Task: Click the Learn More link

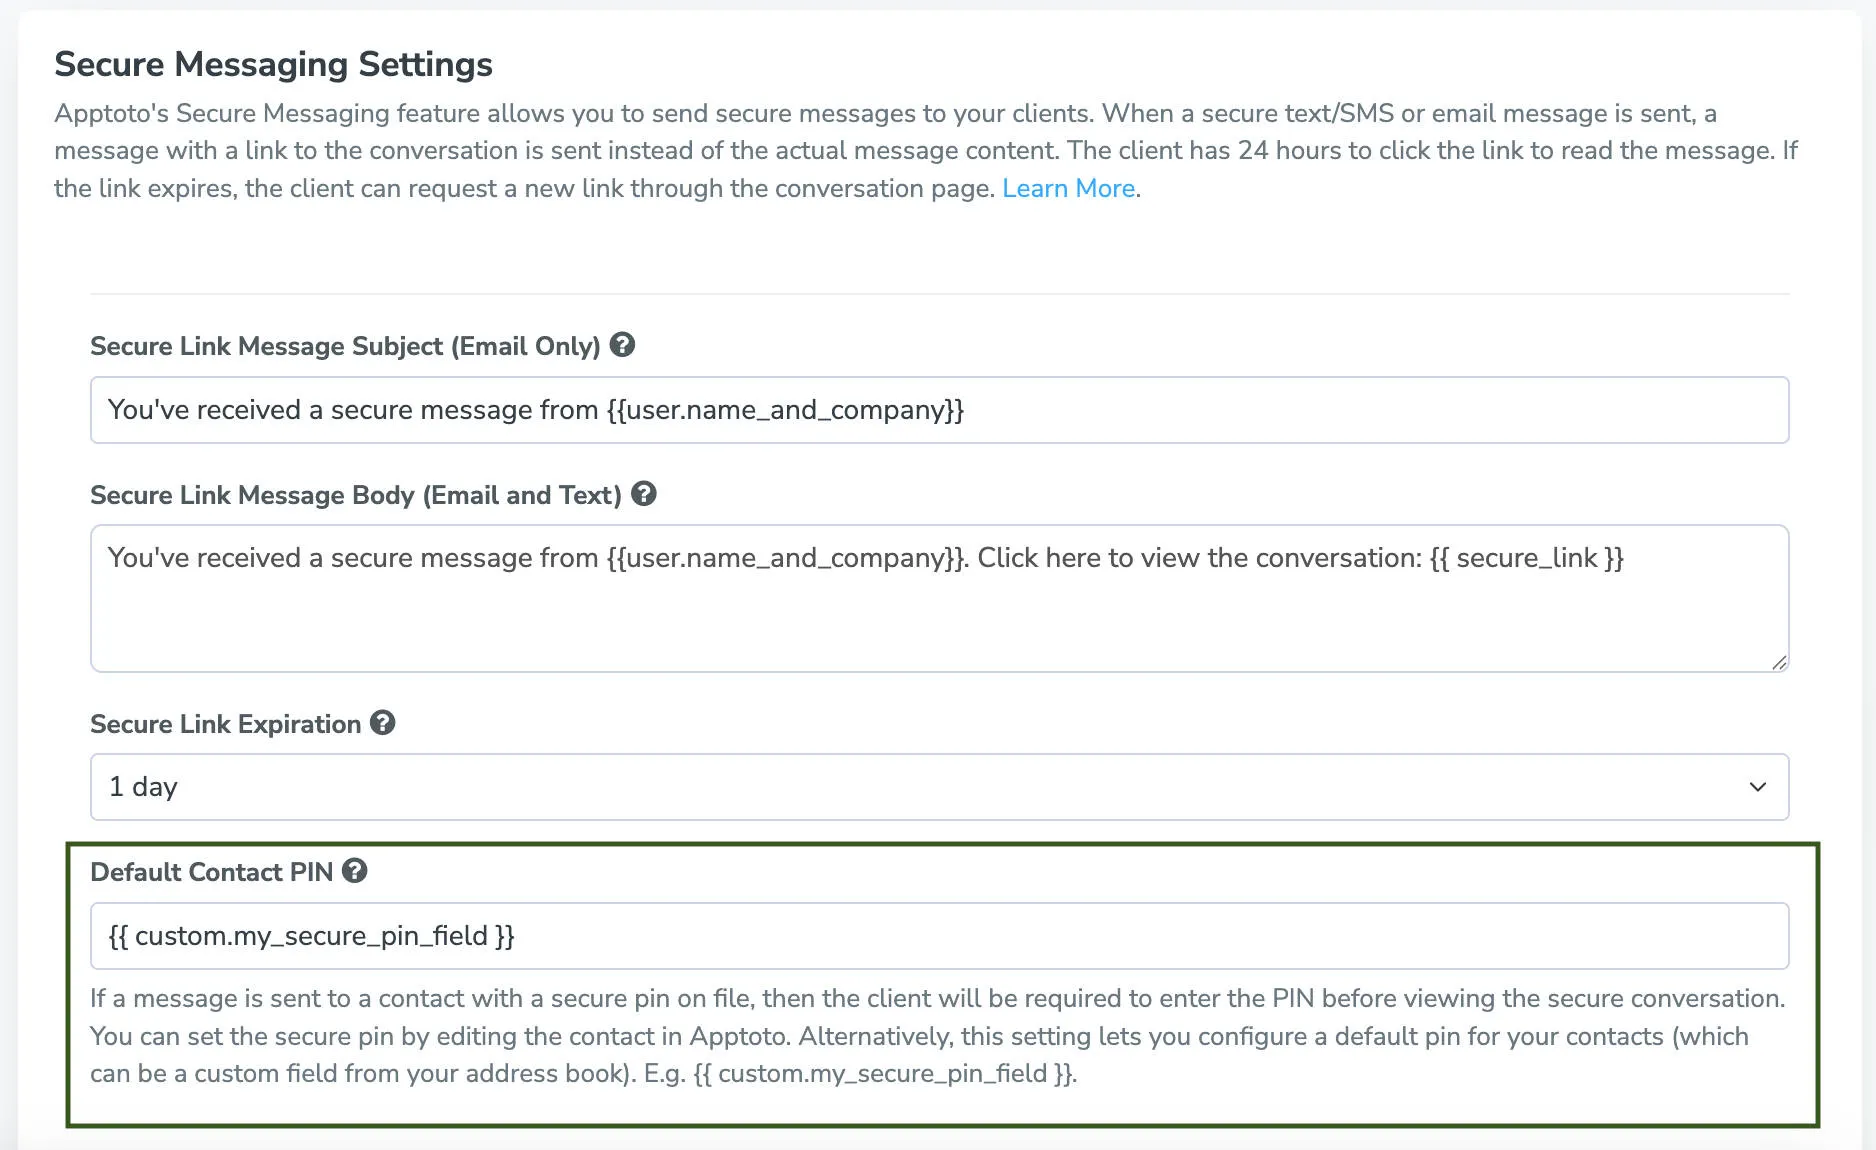Action: [1068, 188]
